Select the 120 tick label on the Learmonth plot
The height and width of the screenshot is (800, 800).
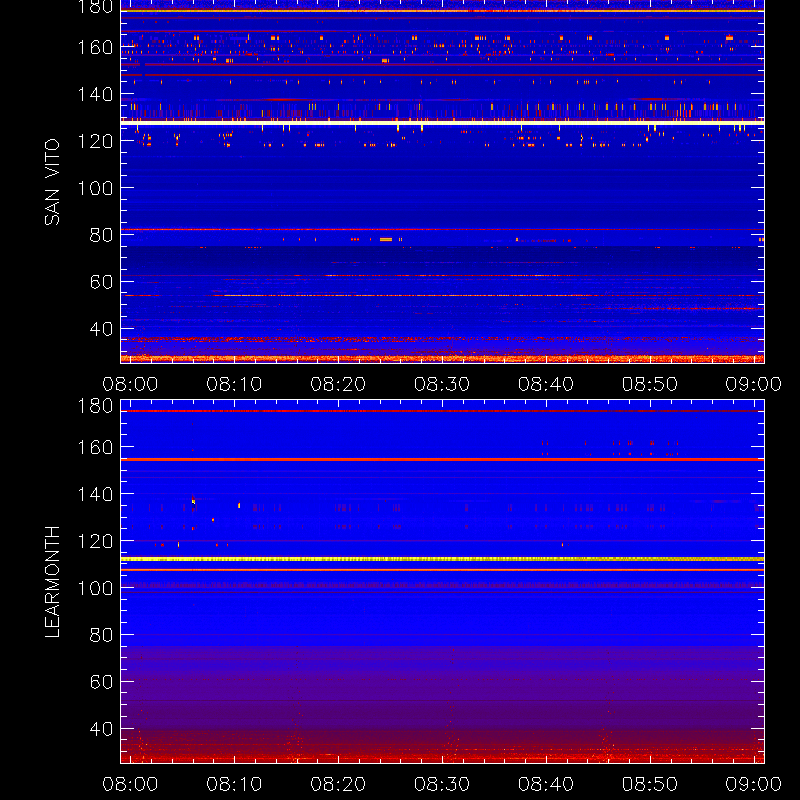tap(95, 541)
